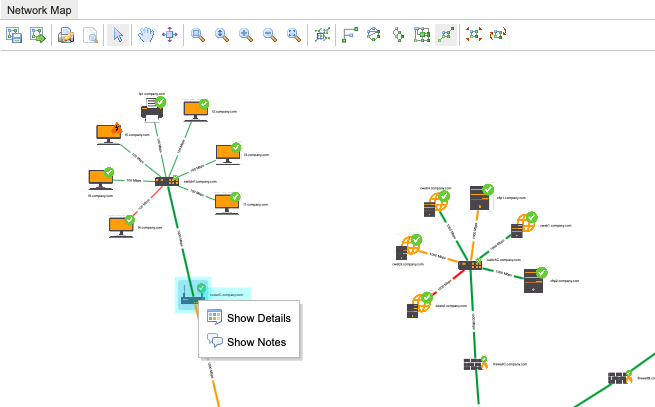
Task: Select the switch at center of left cluster
Action: pyautogui.click(x=167, y=181)
